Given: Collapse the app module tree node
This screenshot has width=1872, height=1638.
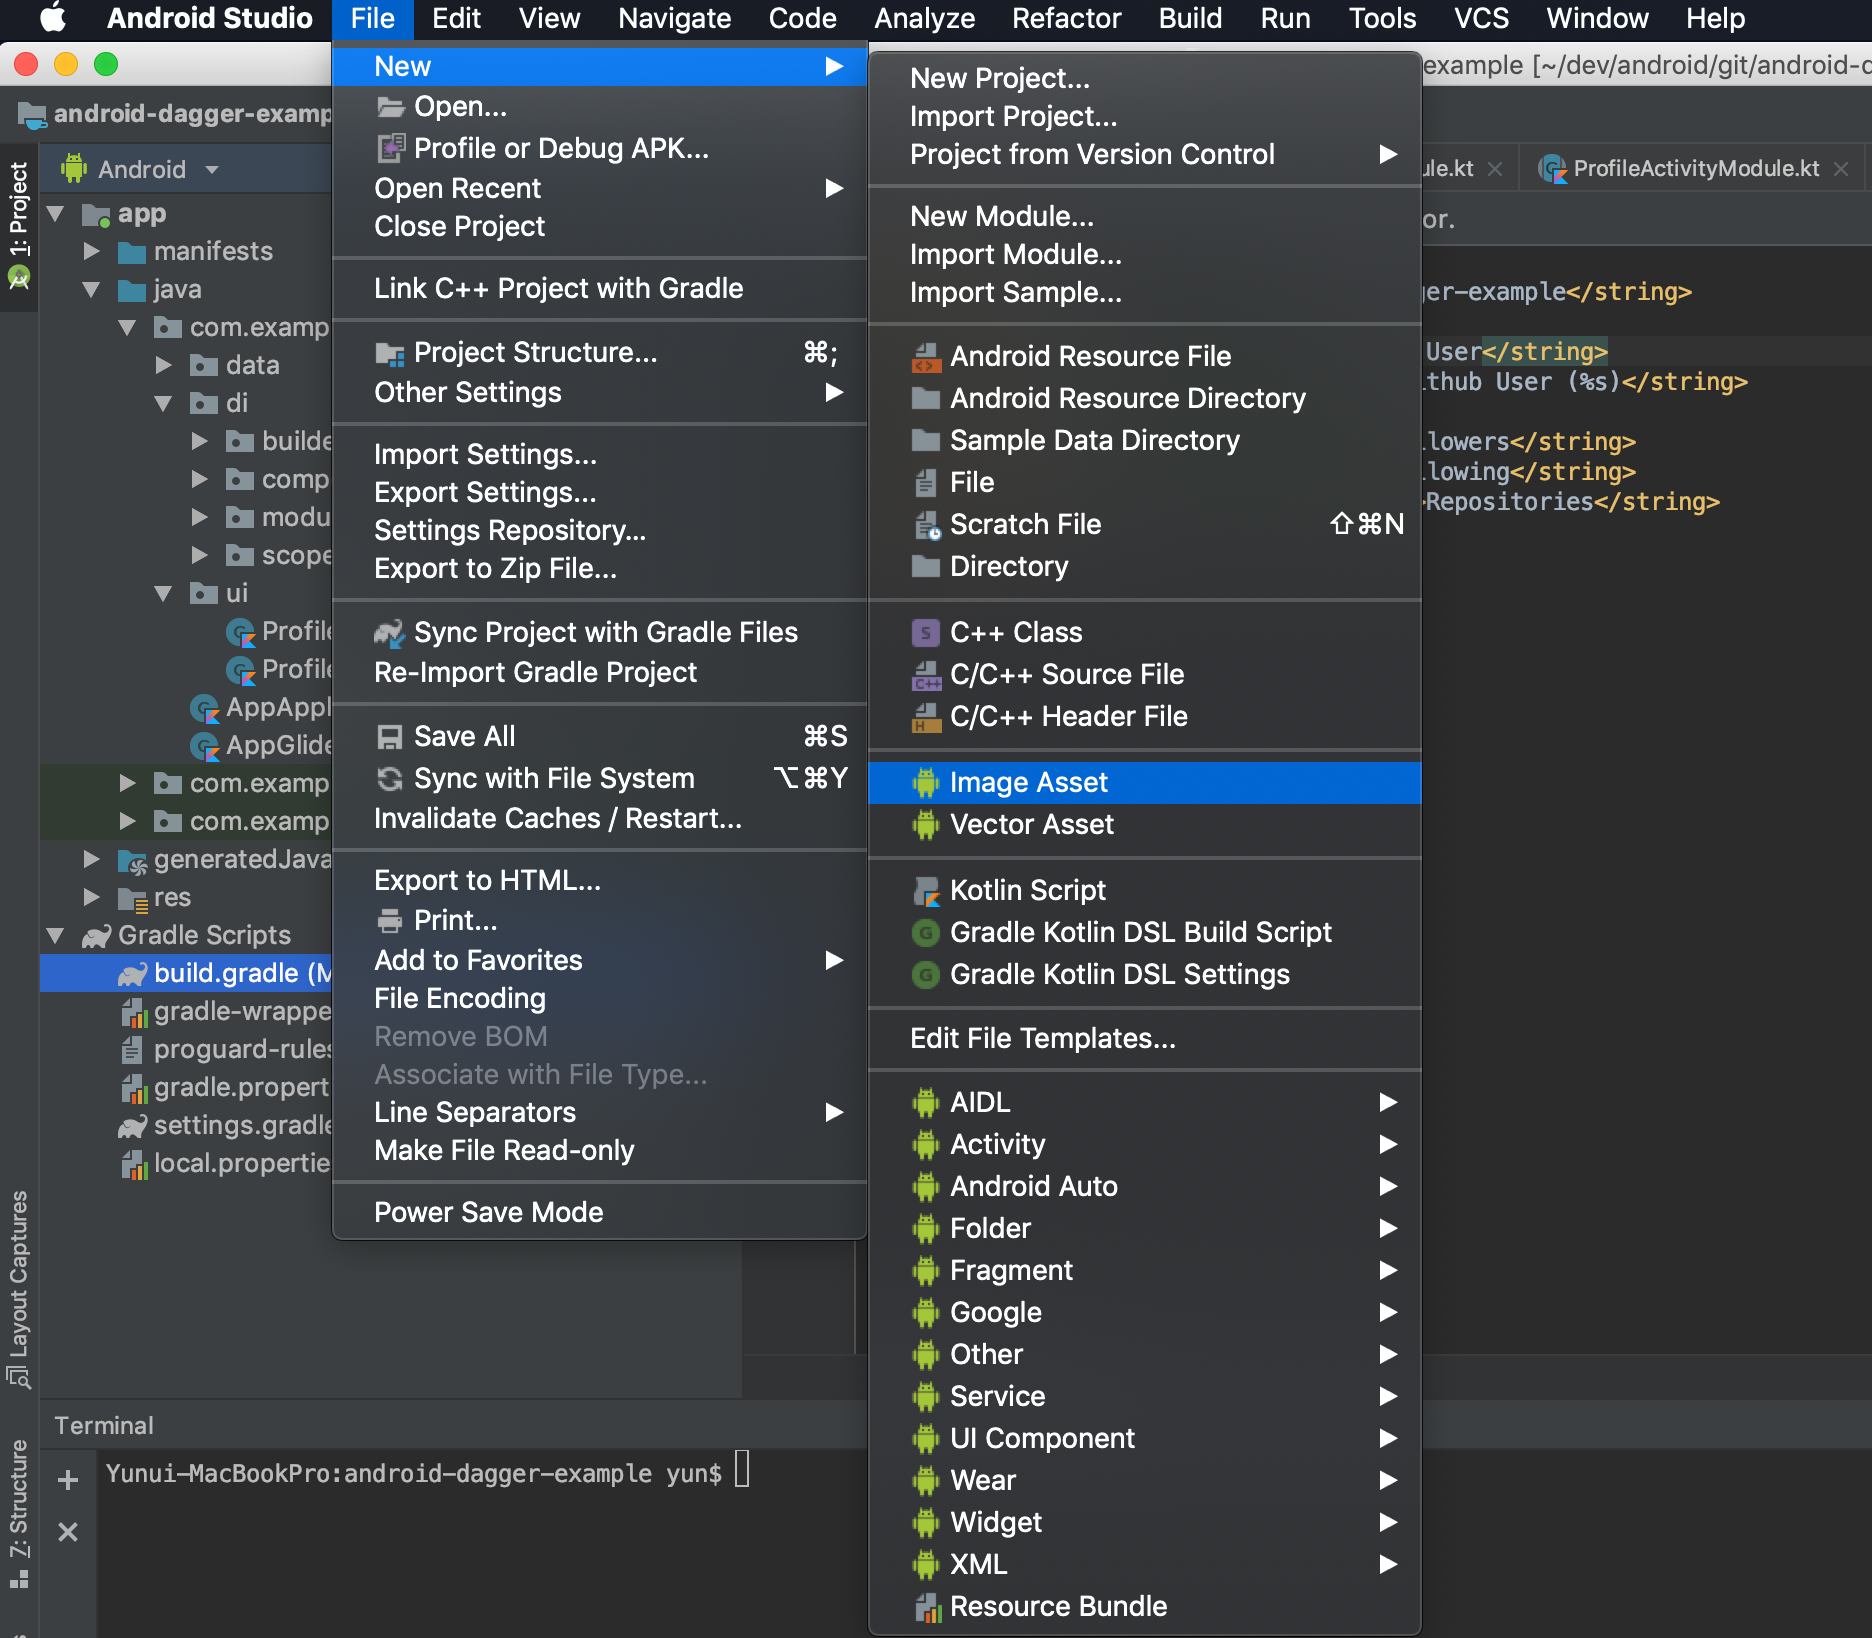Looking at the screenshot, I should (x=56, y=214).
